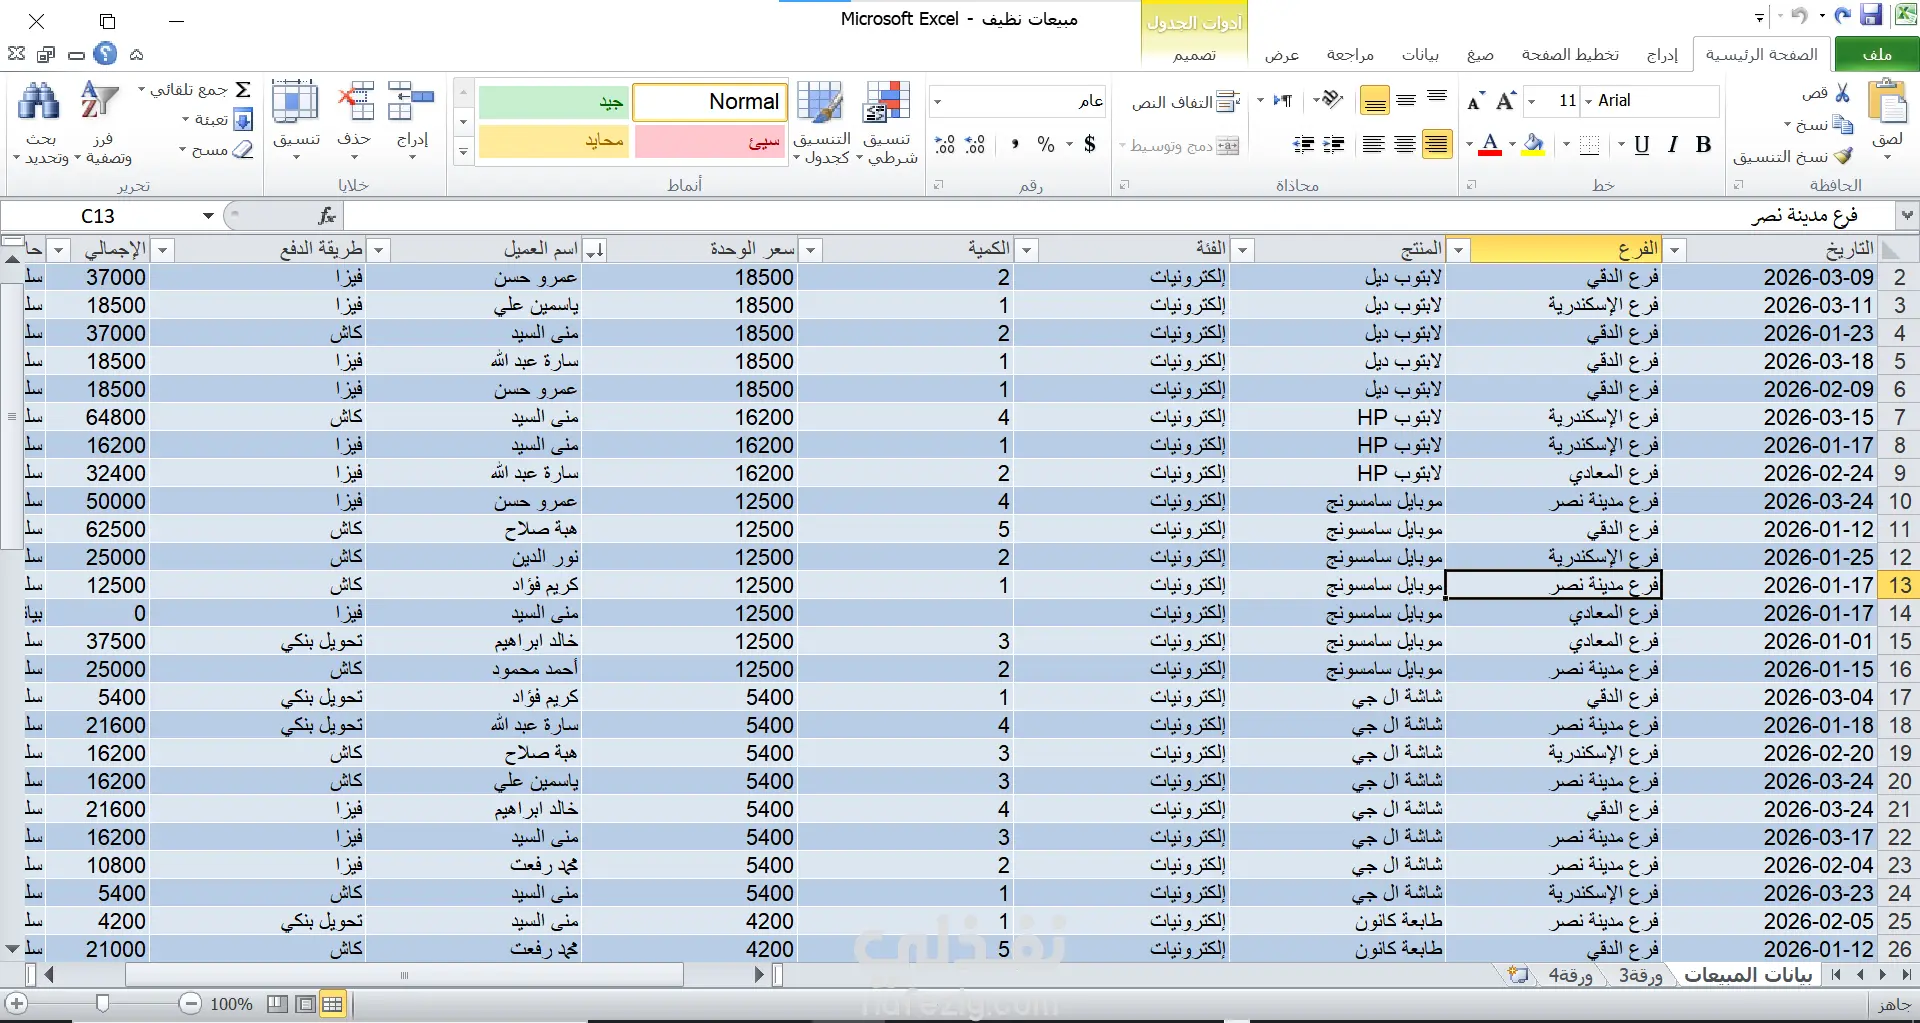This screenshot has width=1920, height=1023.
Task: Switch to the صيغ (Formulas) tab
Action: coord(1480,54)
